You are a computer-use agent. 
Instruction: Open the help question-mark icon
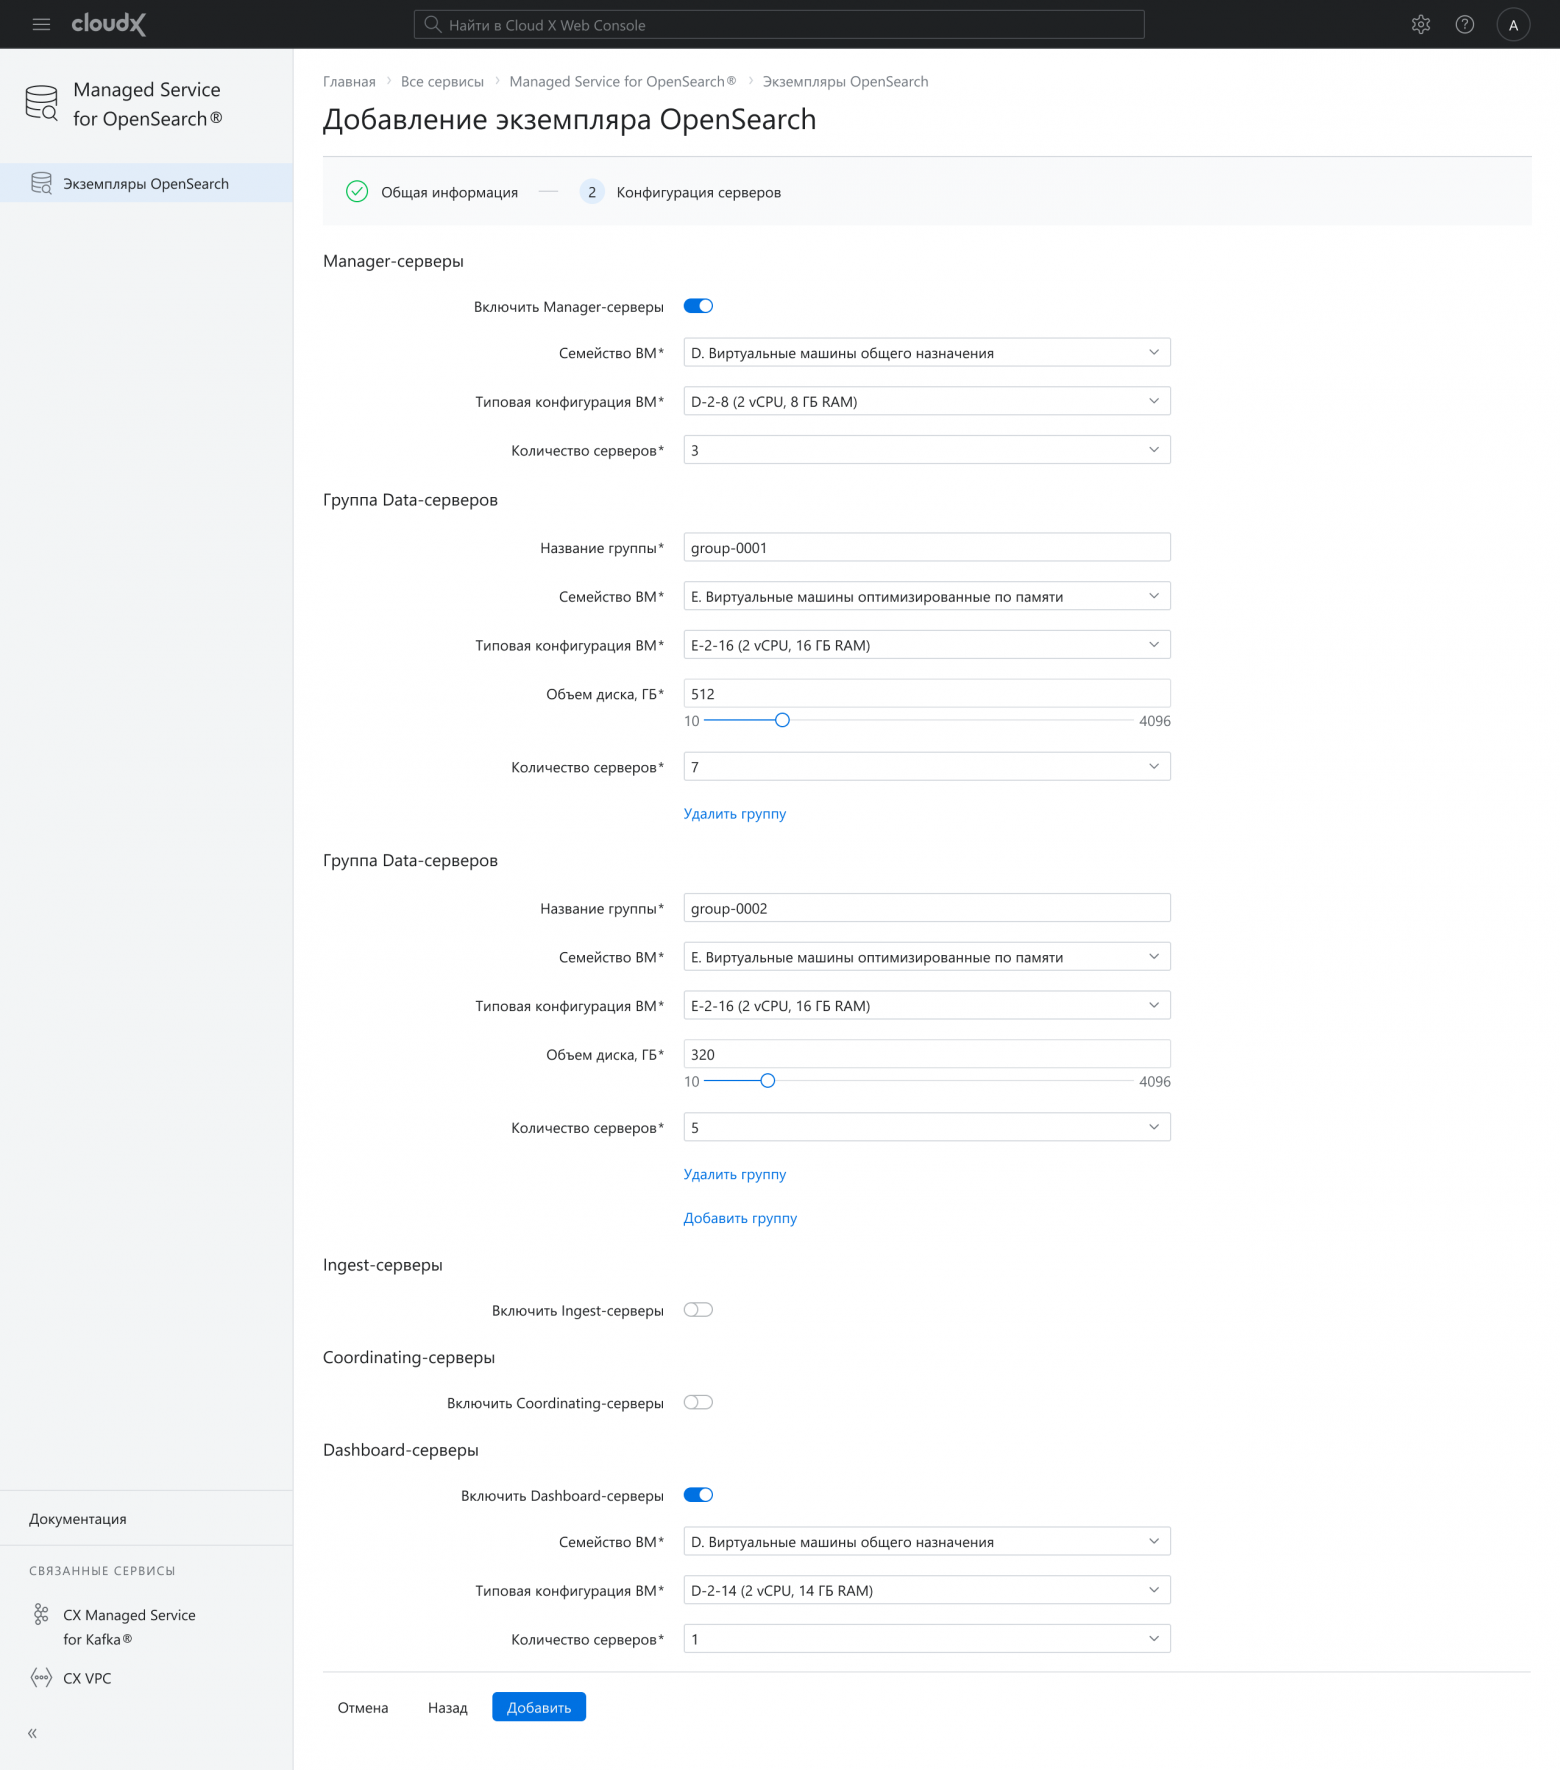[1465, 25]
